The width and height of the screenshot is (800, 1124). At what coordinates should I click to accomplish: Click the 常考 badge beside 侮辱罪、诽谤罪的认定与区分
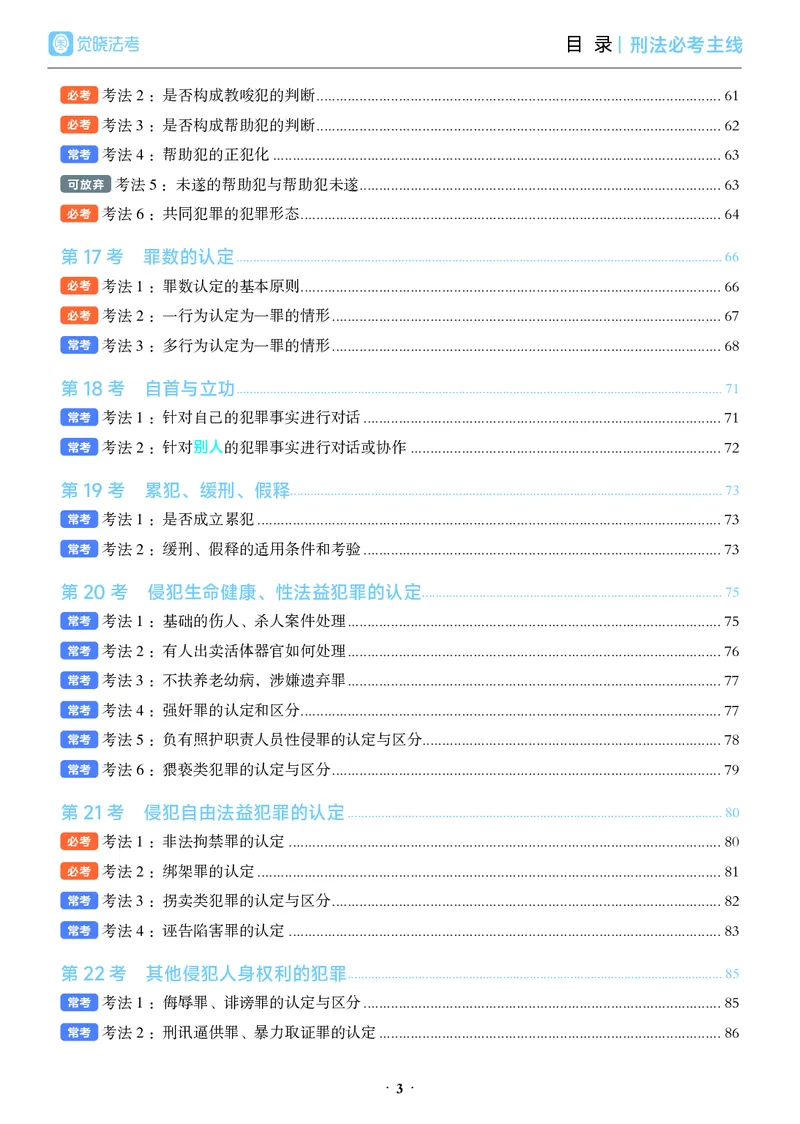tap(79, 1003)
